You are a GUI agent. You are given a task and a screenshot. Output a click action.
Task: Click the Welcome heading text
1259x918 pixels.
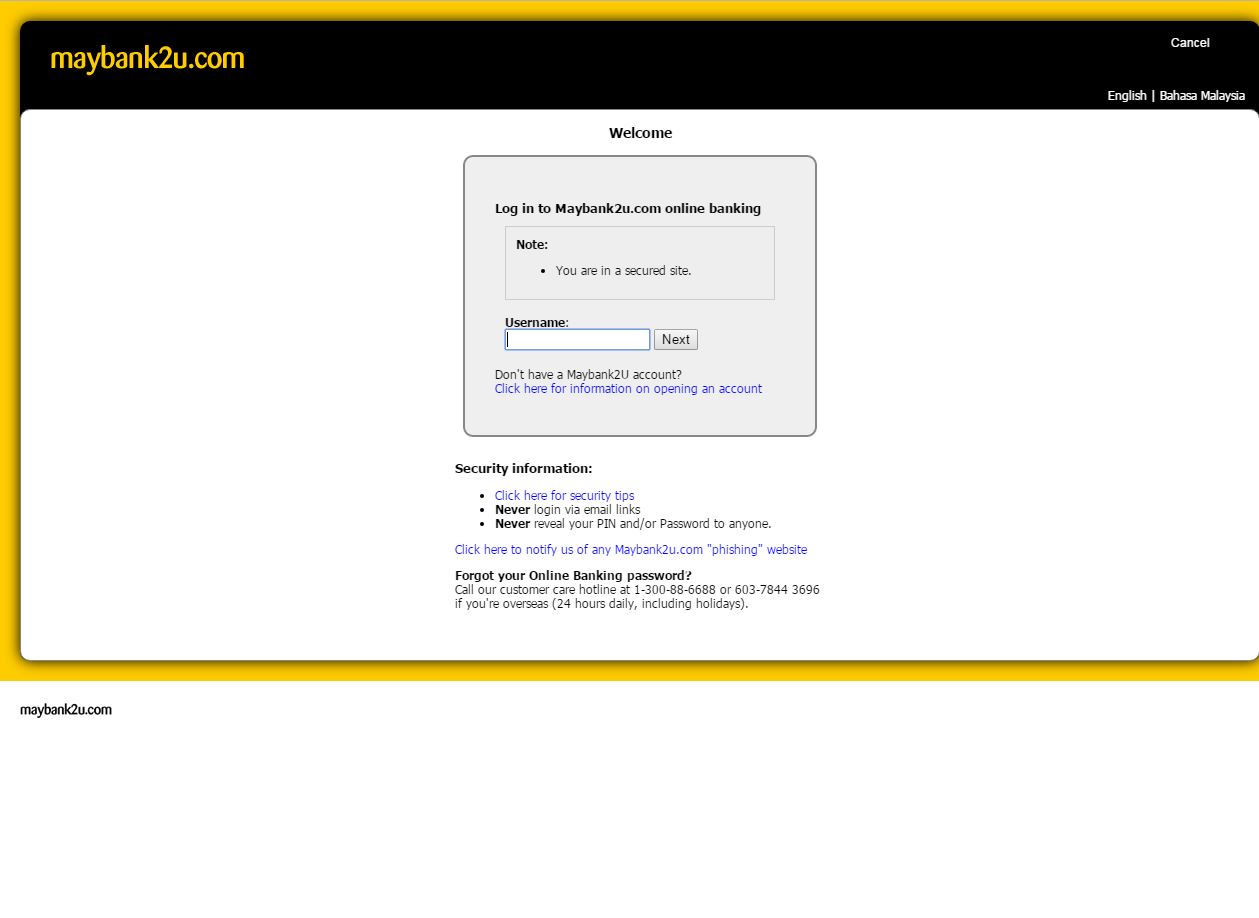tap(640, 133)
